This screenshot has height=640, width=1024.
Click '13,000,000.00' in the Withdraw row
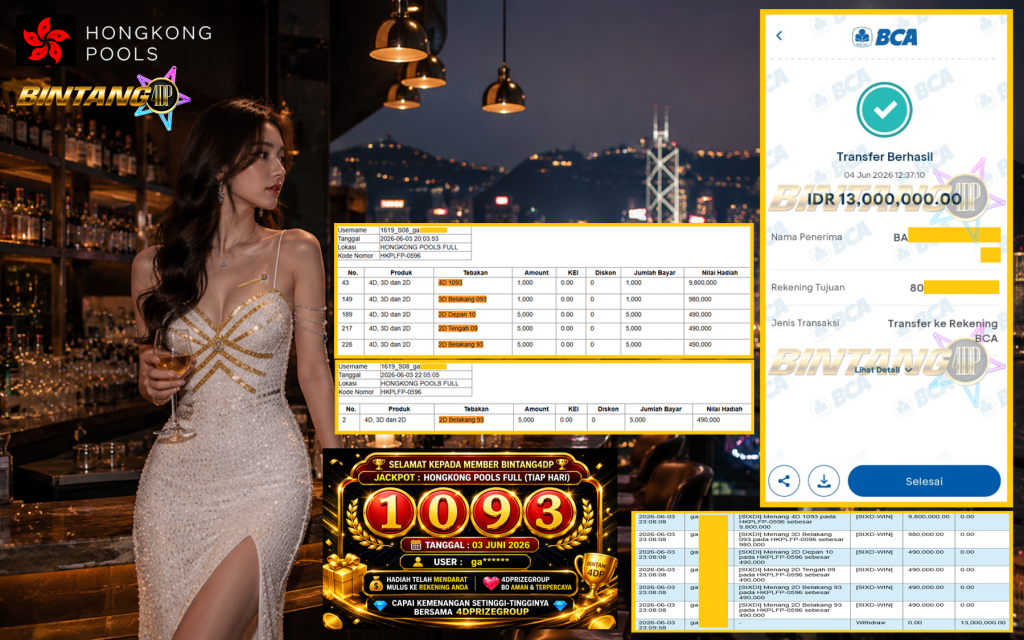(984, 622)
